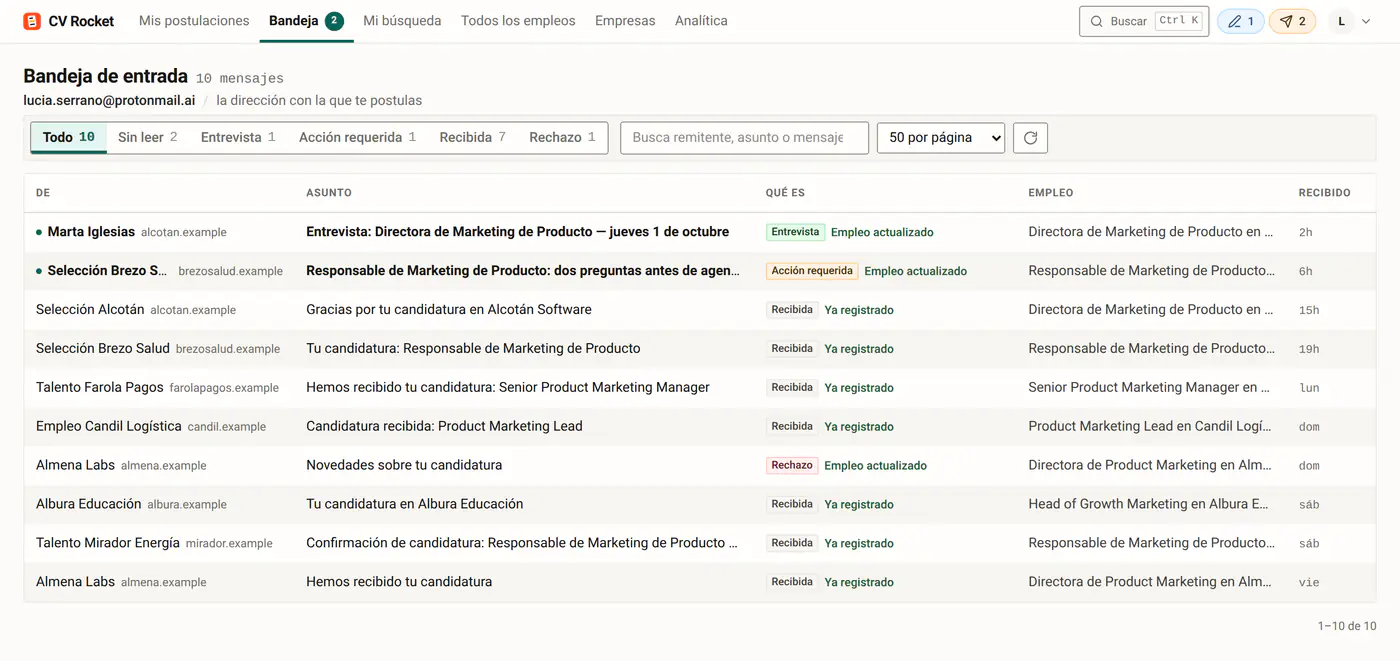Go to Mis postulaciones
Image resolution: width=1400 pixels, height=661 pixels.
(x=194, y=21)
